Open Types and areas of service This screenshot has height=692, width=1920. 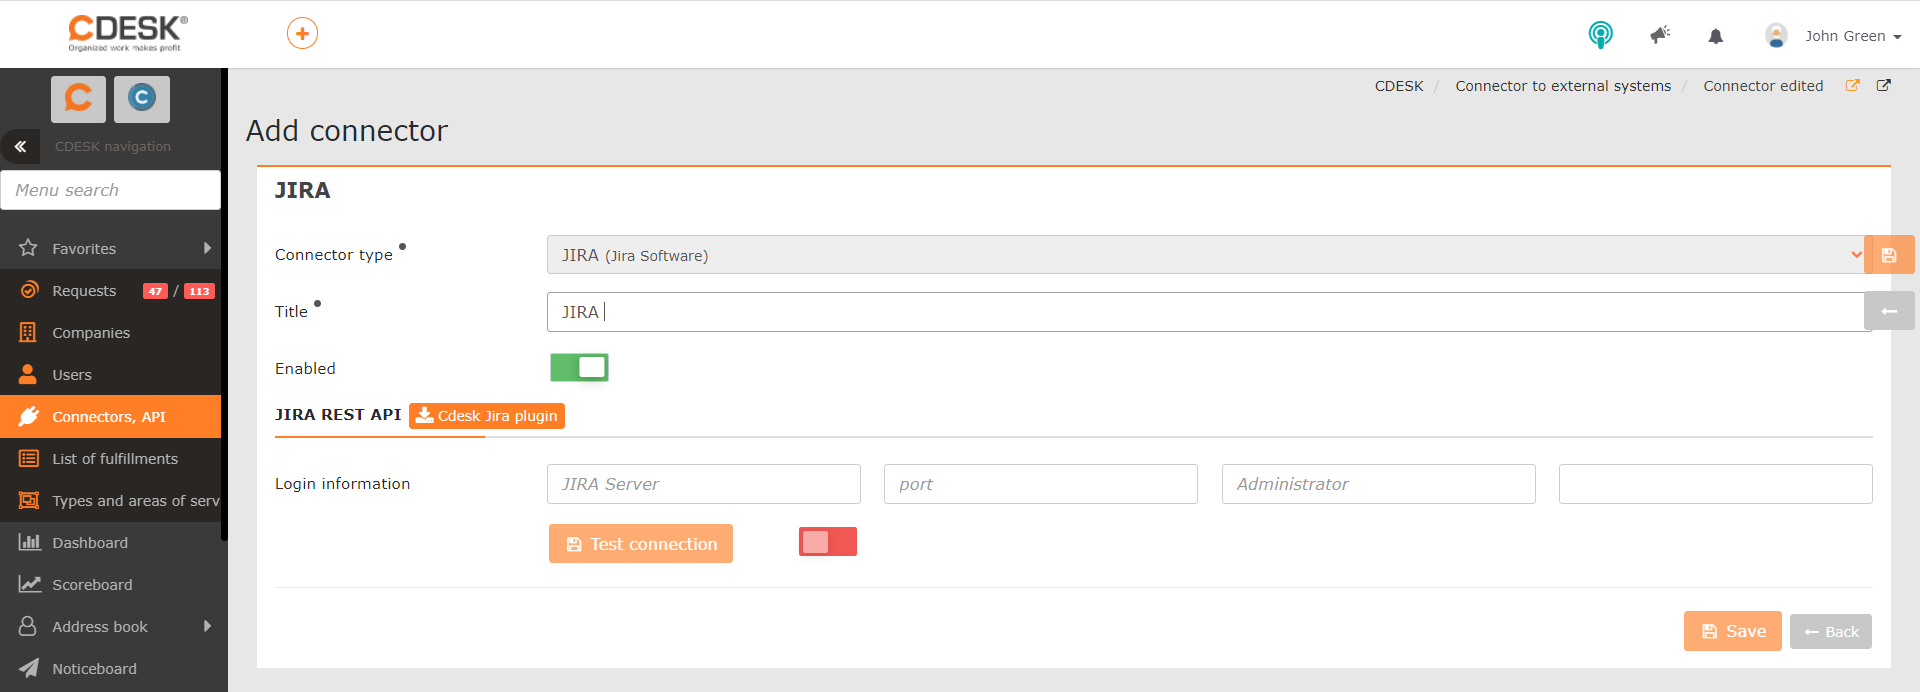click(x=110, y=501)
